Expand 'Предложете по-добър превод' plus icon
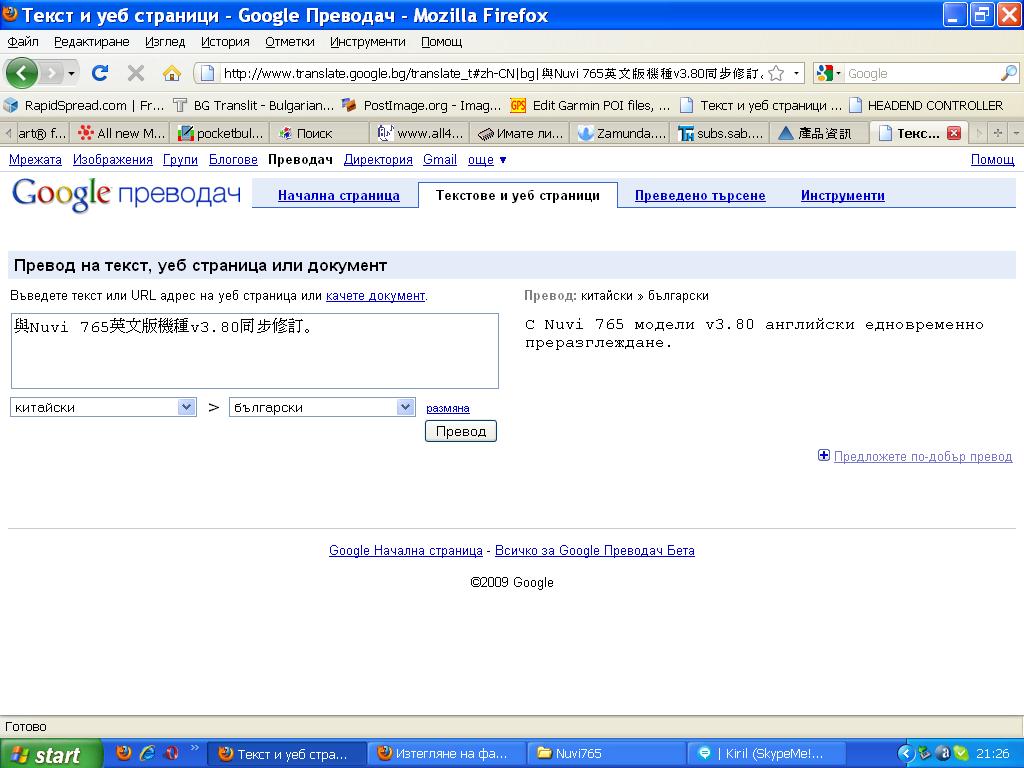The width and height of the screenshot is (1024, 768). click(x=824, y=455)
